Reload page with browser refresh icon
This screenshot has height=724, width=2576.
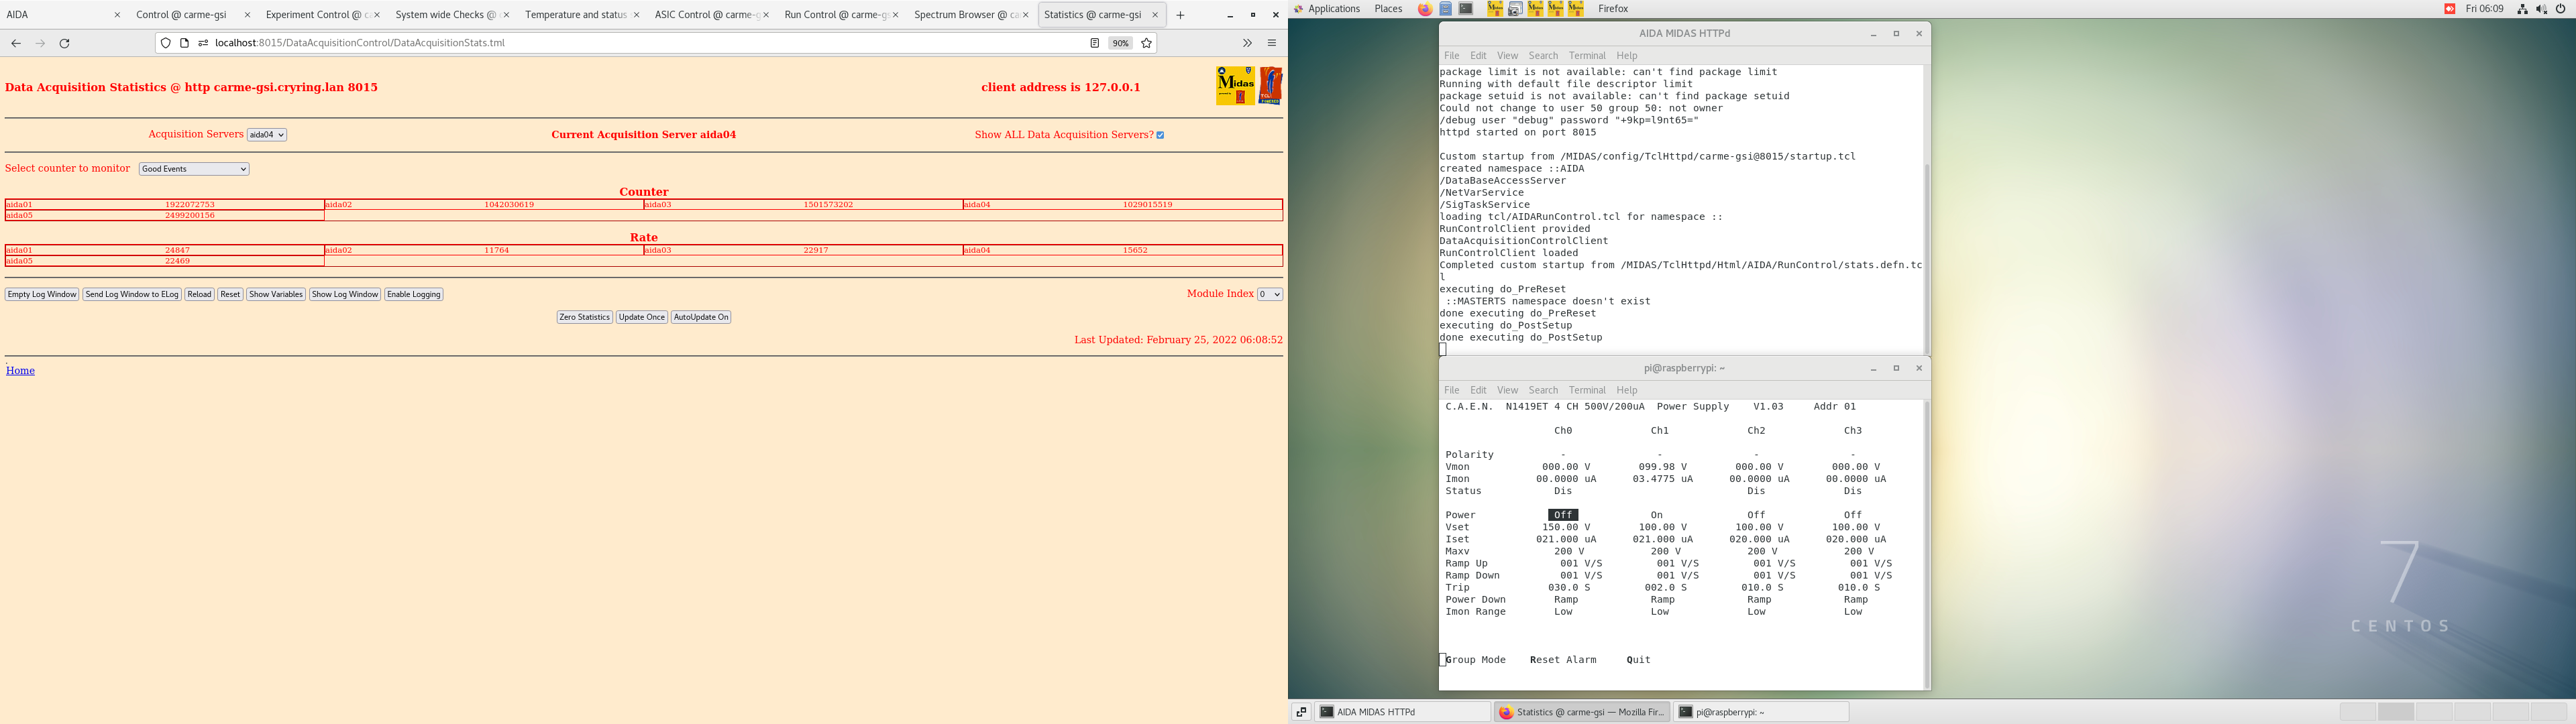(65, 43)
